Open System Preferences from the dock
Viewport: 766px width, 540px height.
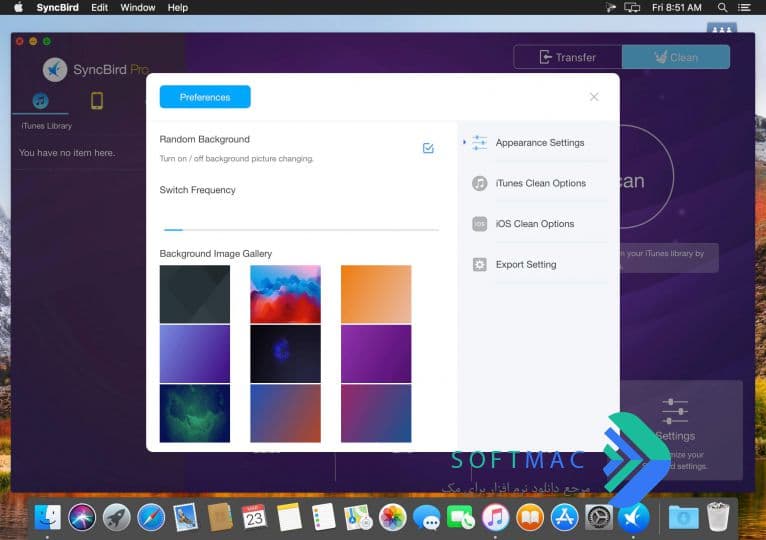tap(599, 517)
